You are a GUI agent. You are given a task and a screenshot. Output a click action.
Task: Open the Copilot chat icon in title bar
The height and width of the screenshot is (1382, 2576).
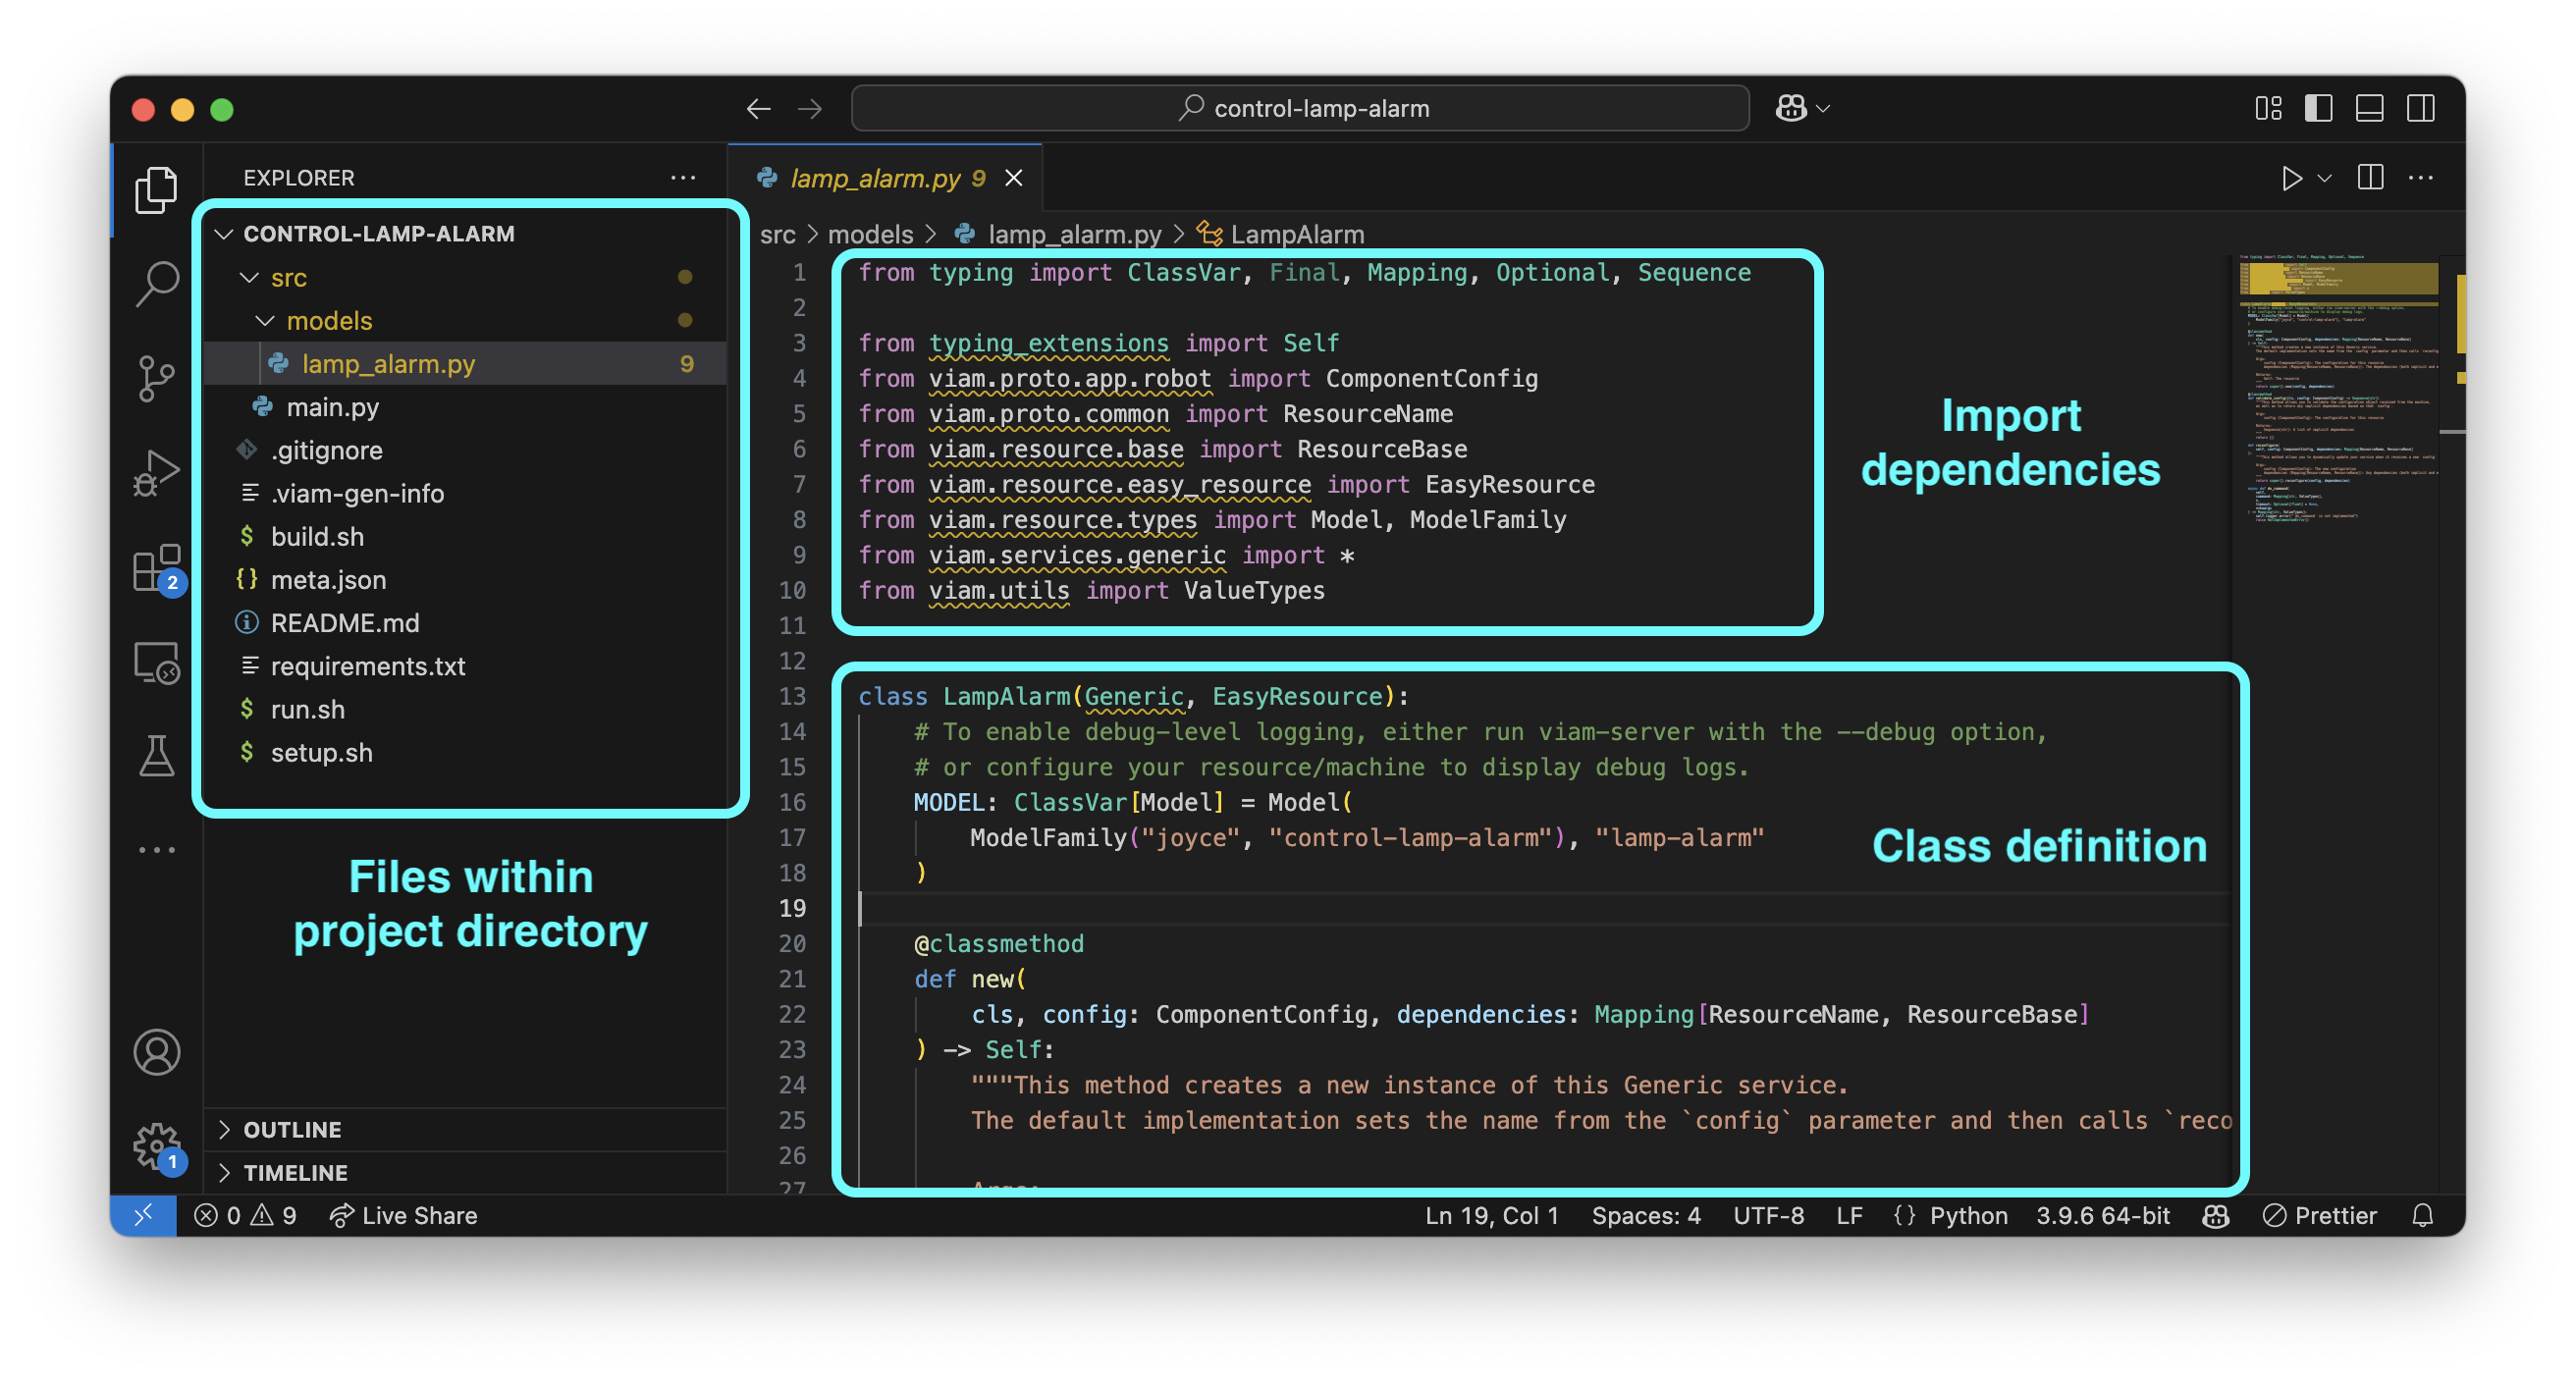click(x=1791, y=108)
